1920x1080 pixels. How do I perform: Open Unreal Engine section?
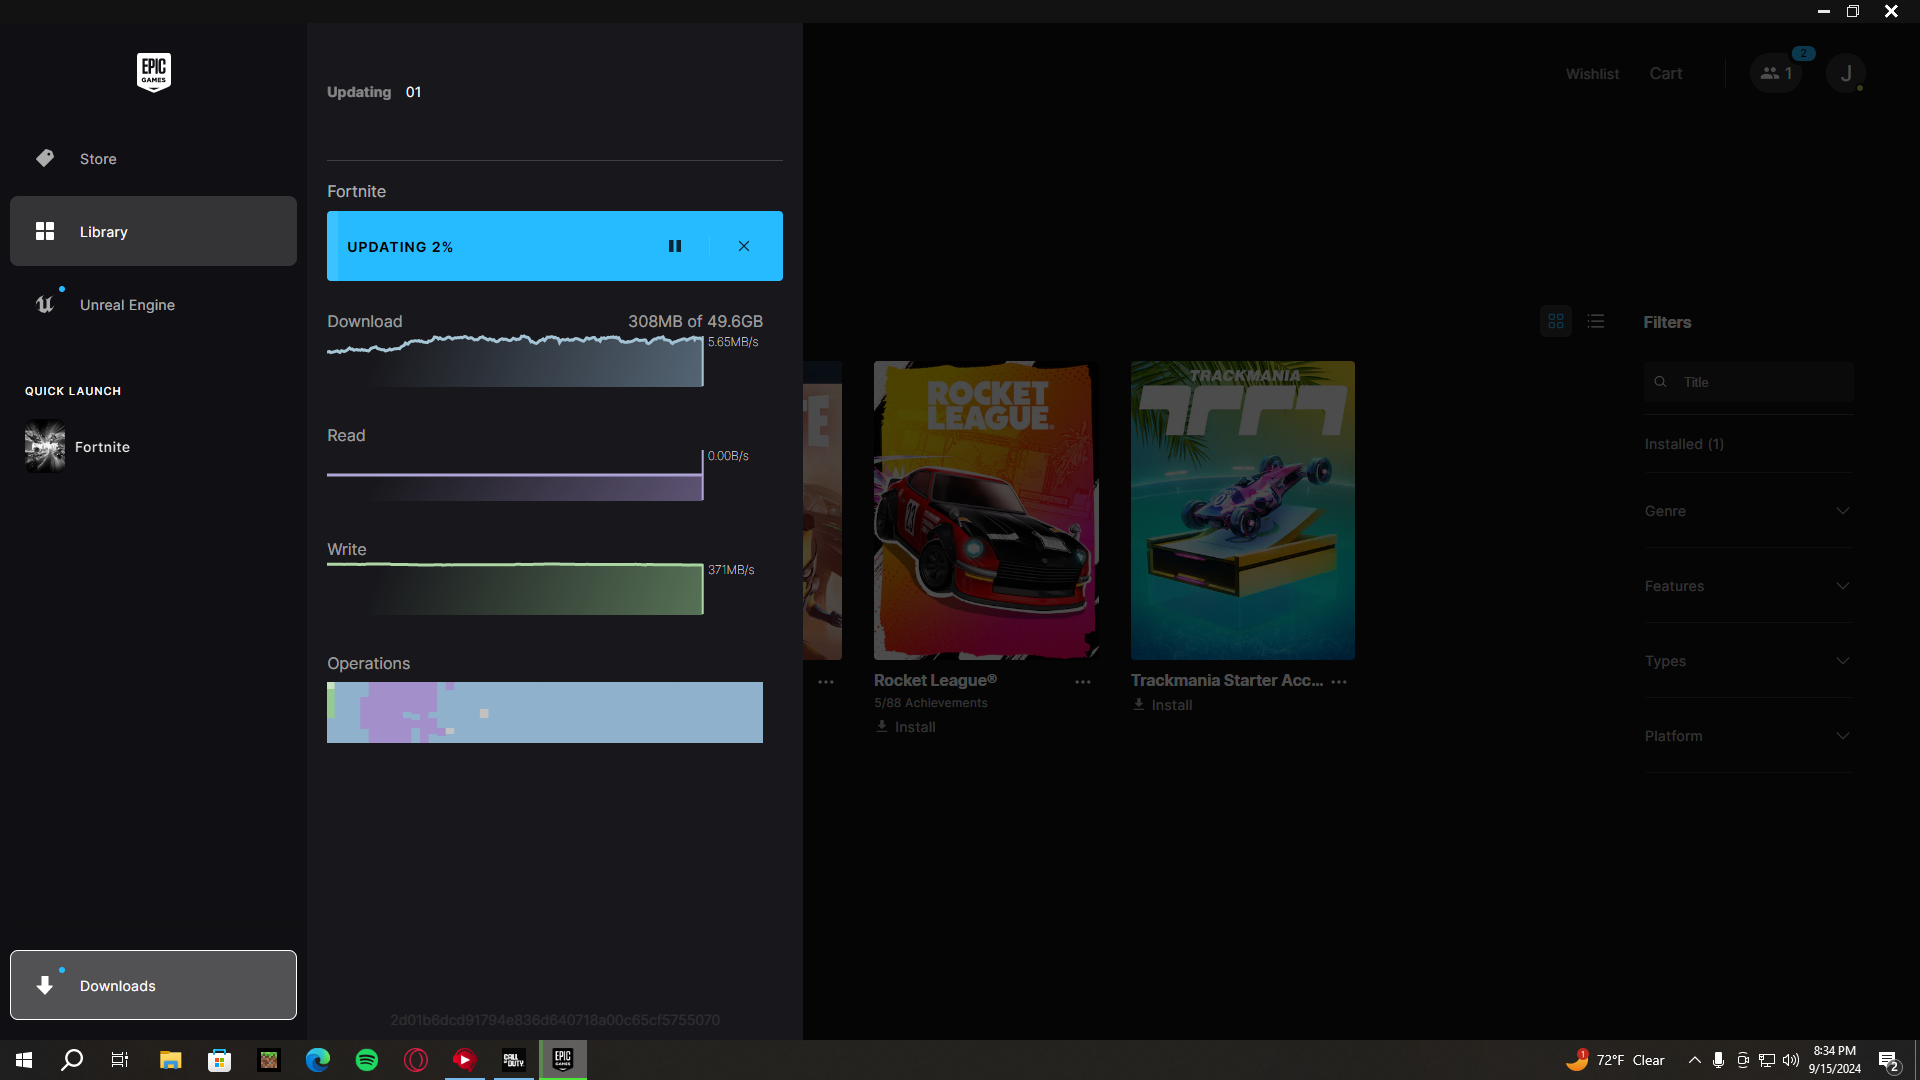click(x=127, y=305)
